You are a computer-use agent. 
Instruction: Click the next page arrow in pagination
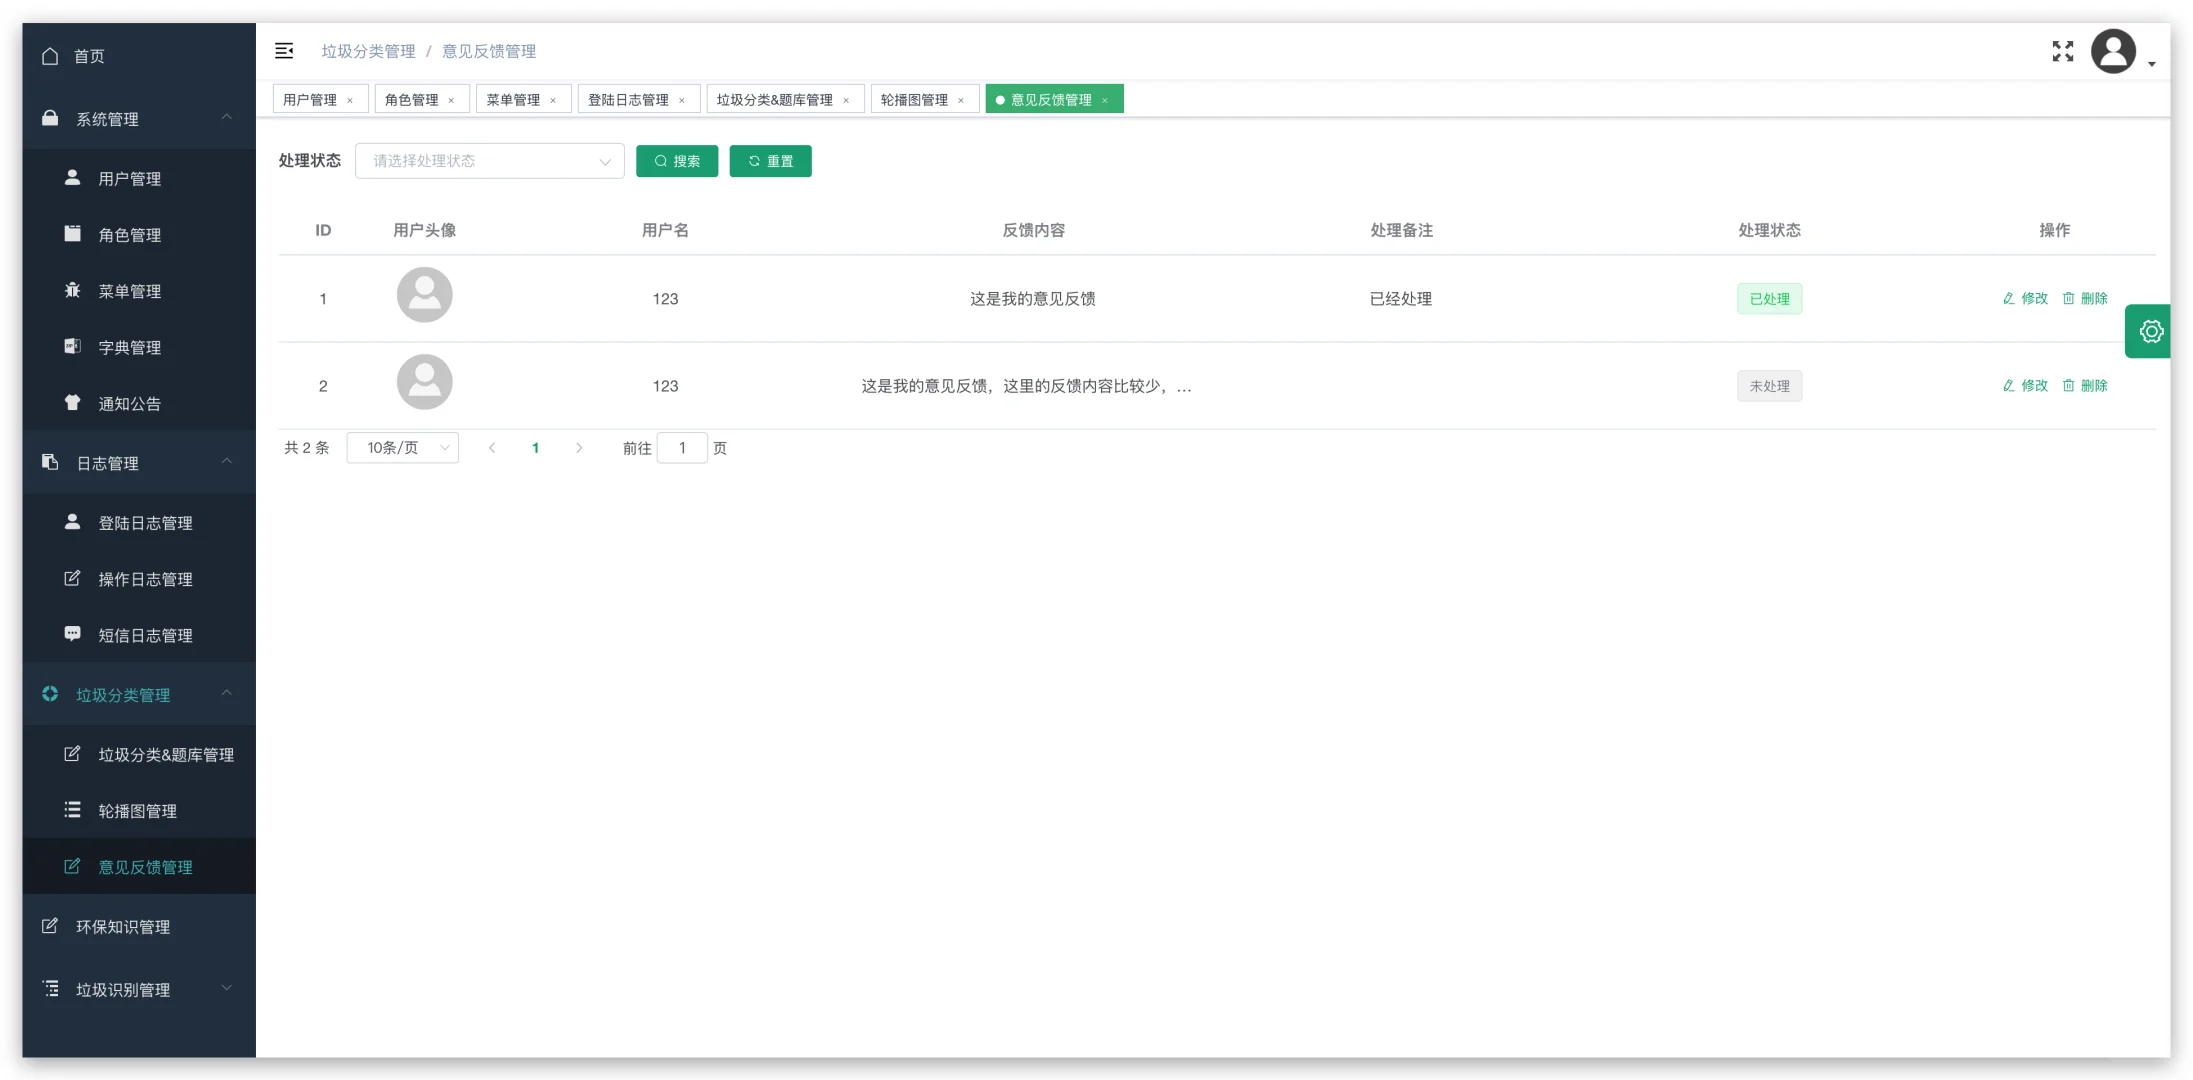[578, 448]
